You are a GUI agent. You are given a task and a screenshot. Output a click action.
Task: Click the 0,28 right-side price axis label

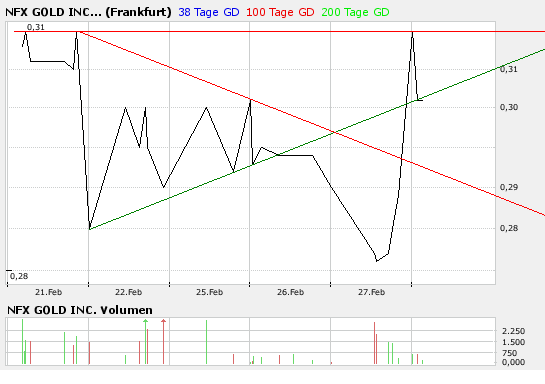(x=509, y=228)
